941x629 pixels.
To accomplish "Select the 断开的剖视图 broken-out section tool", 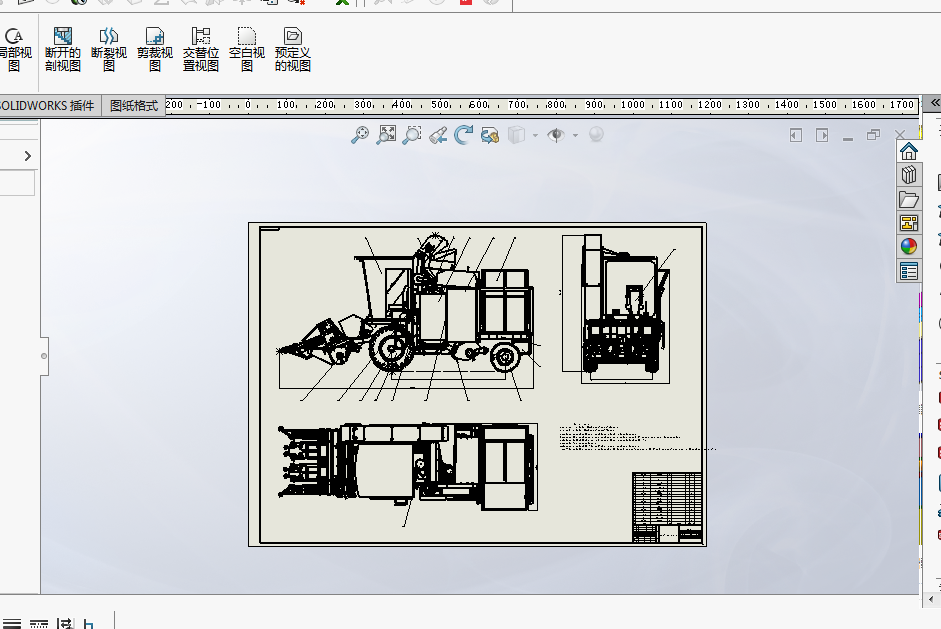I will [62, 49].
